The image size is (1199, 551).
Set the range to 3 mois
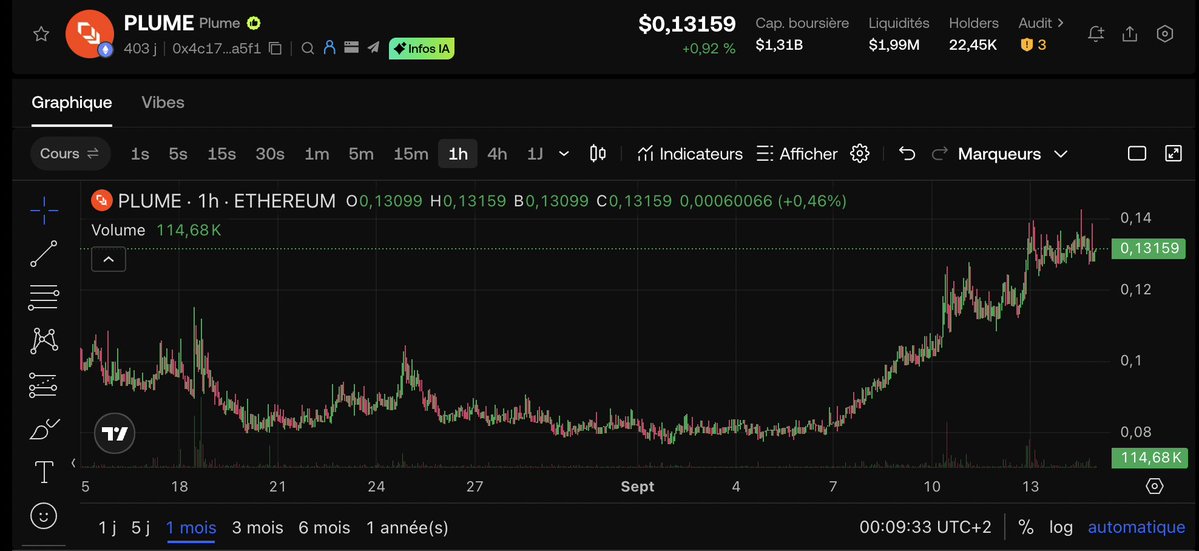pyautogui.click(x=258, y=528)
